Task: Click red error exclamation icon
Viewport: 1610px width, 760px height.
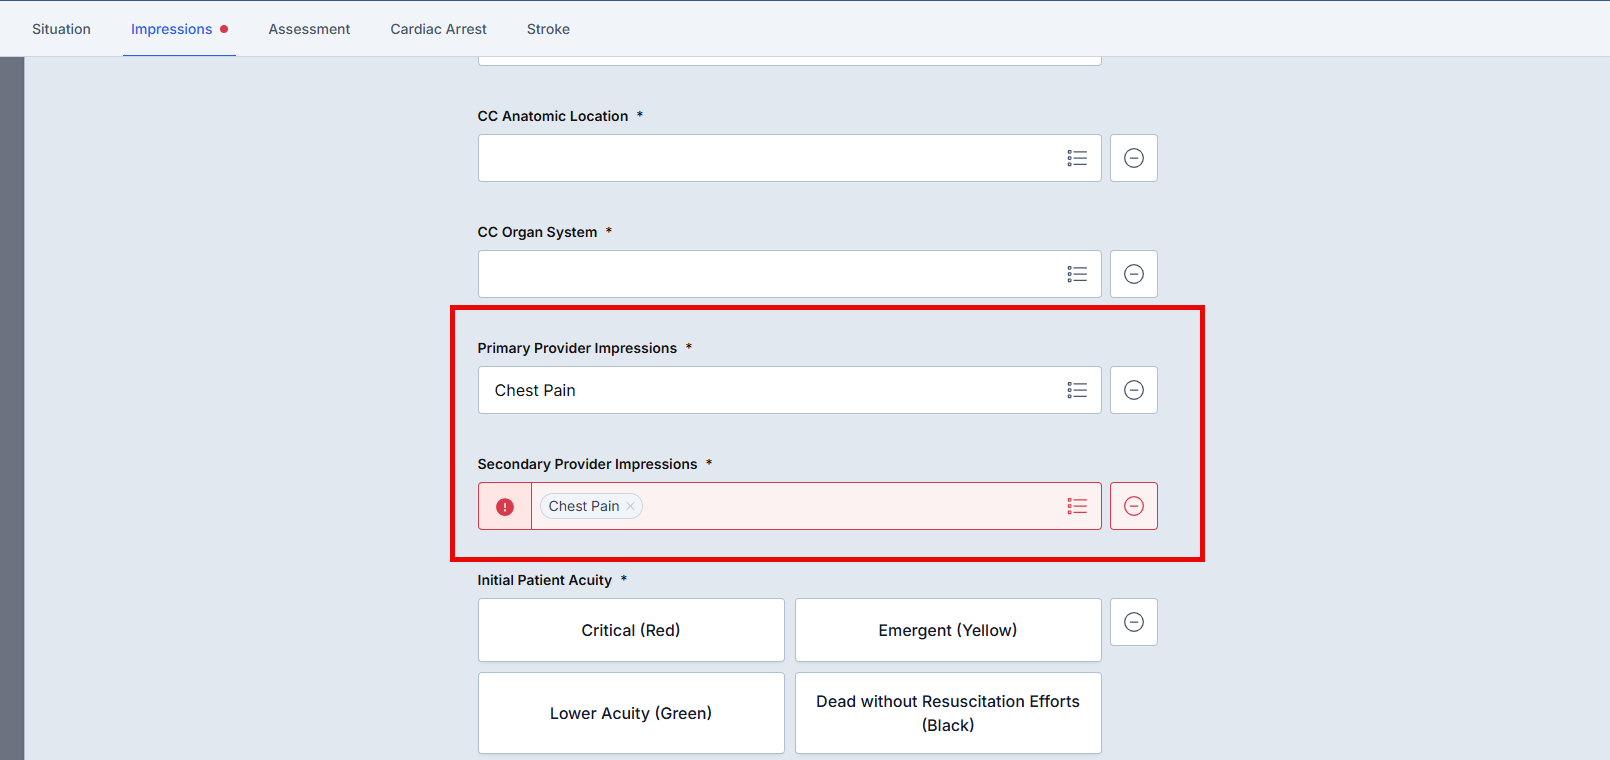Action: (x=505, y=507)
